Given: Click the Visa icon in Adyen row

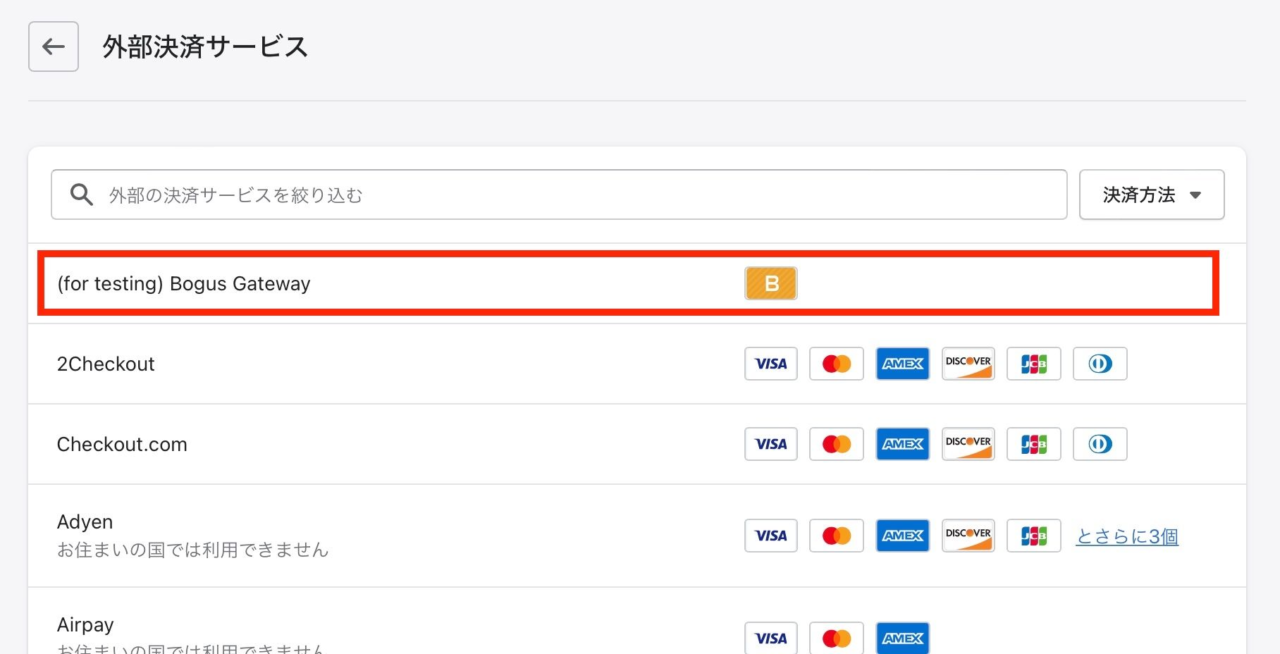Looking at the screenshot, I should pos(771,536).
